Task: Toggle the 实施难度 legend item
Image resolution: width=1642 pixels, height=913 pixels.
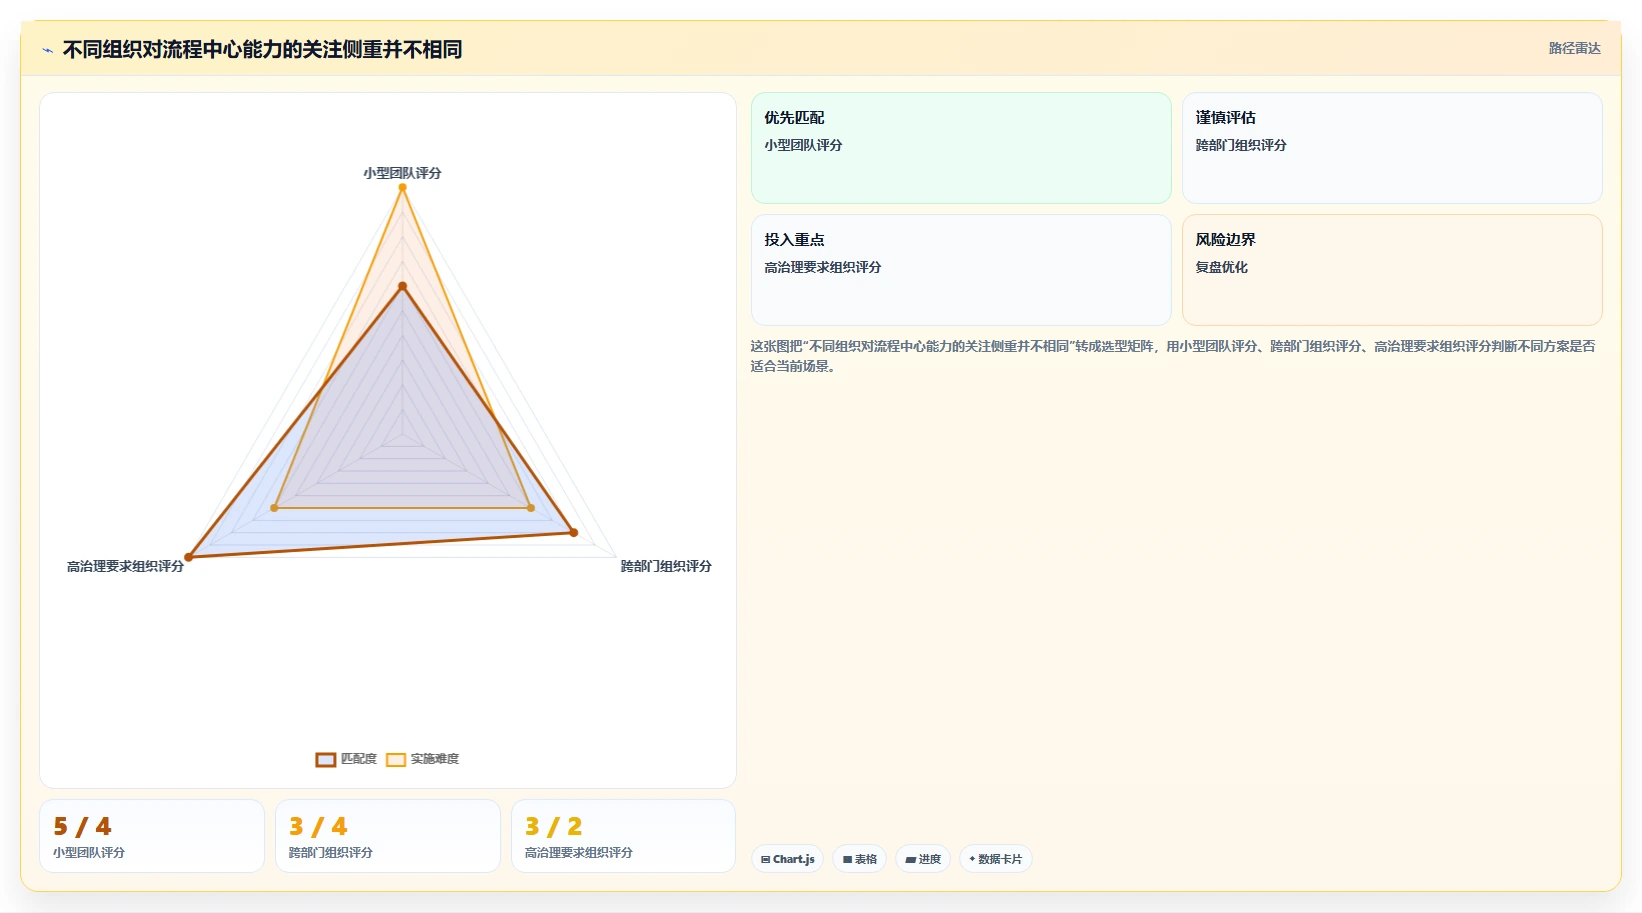Action: point(423,759)
